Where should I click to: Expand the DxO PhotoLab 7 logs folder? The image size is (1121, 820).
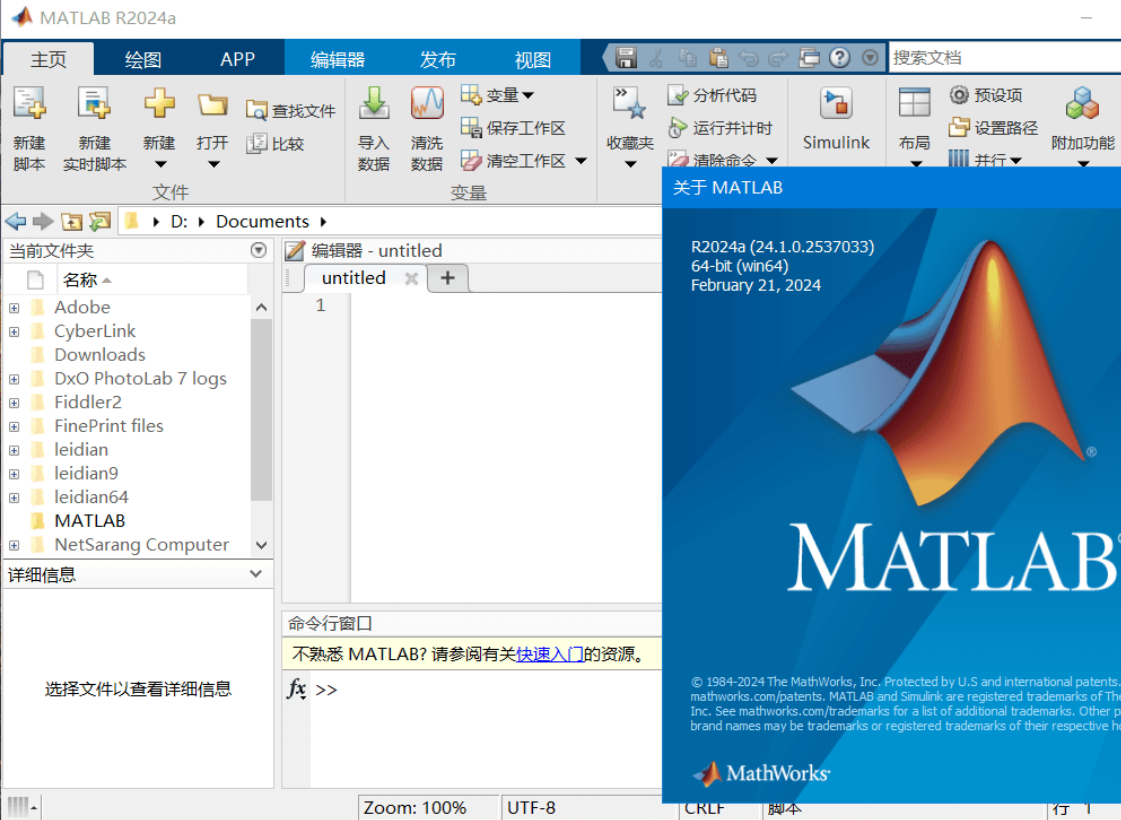(14, 379)
